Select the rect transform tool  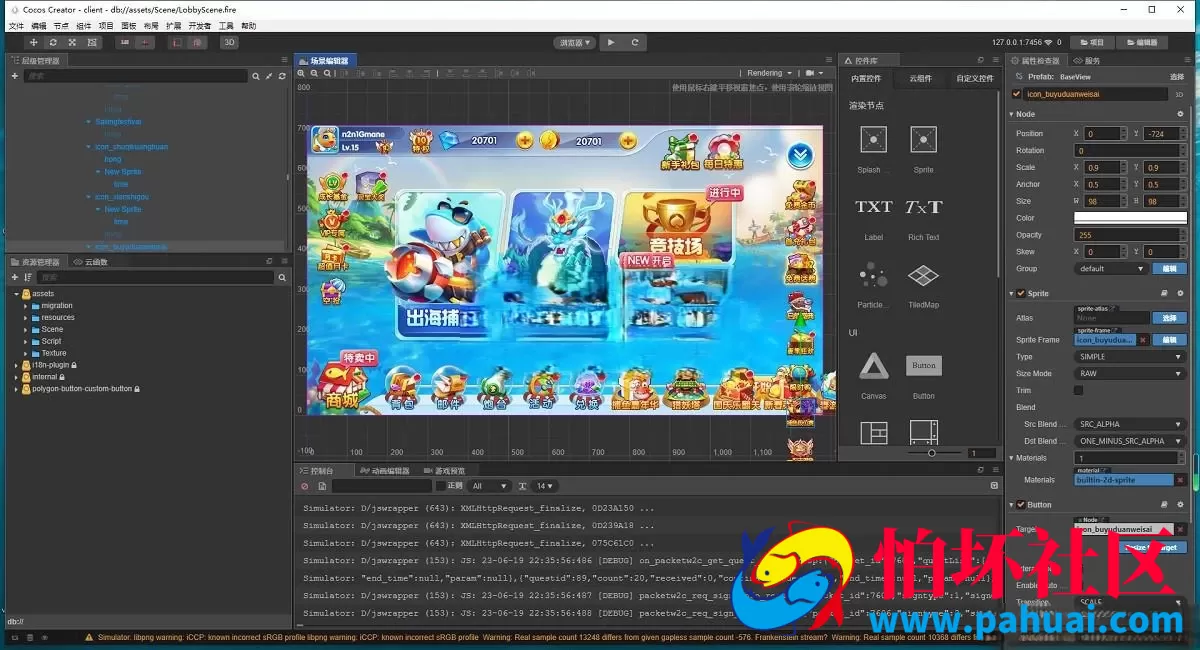(92, 43)
